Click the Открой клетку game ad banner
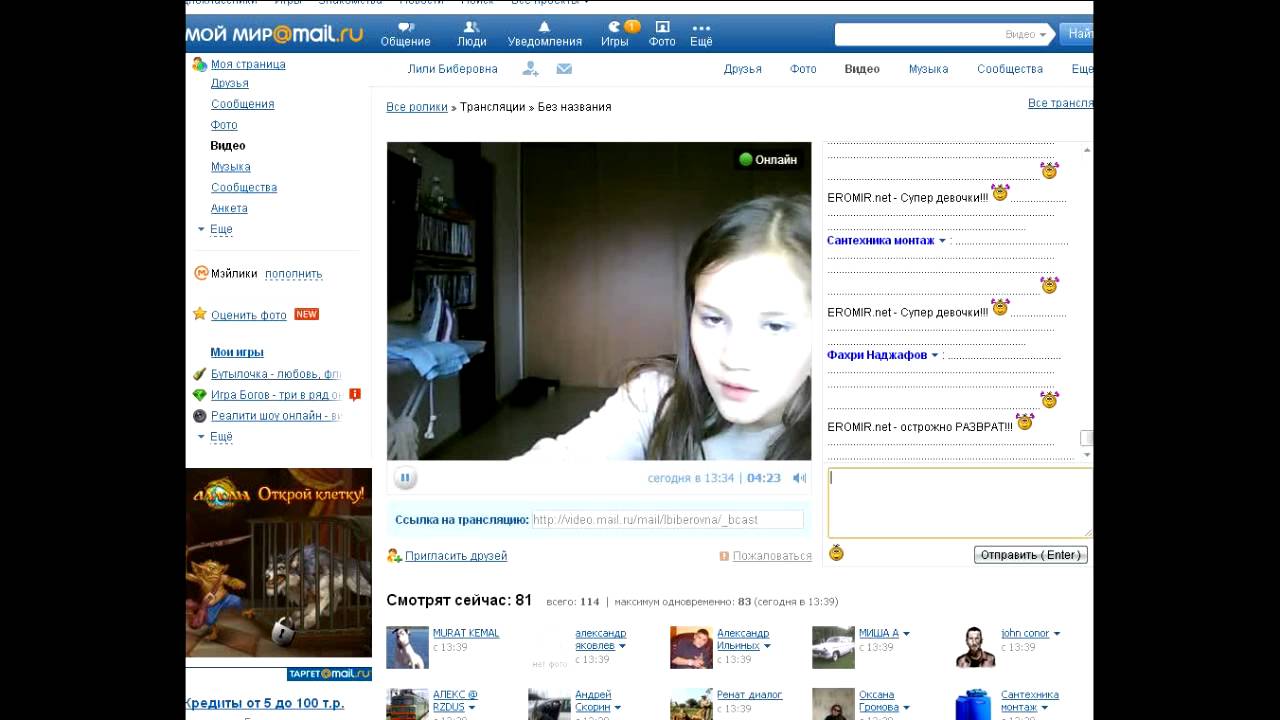 279,563
